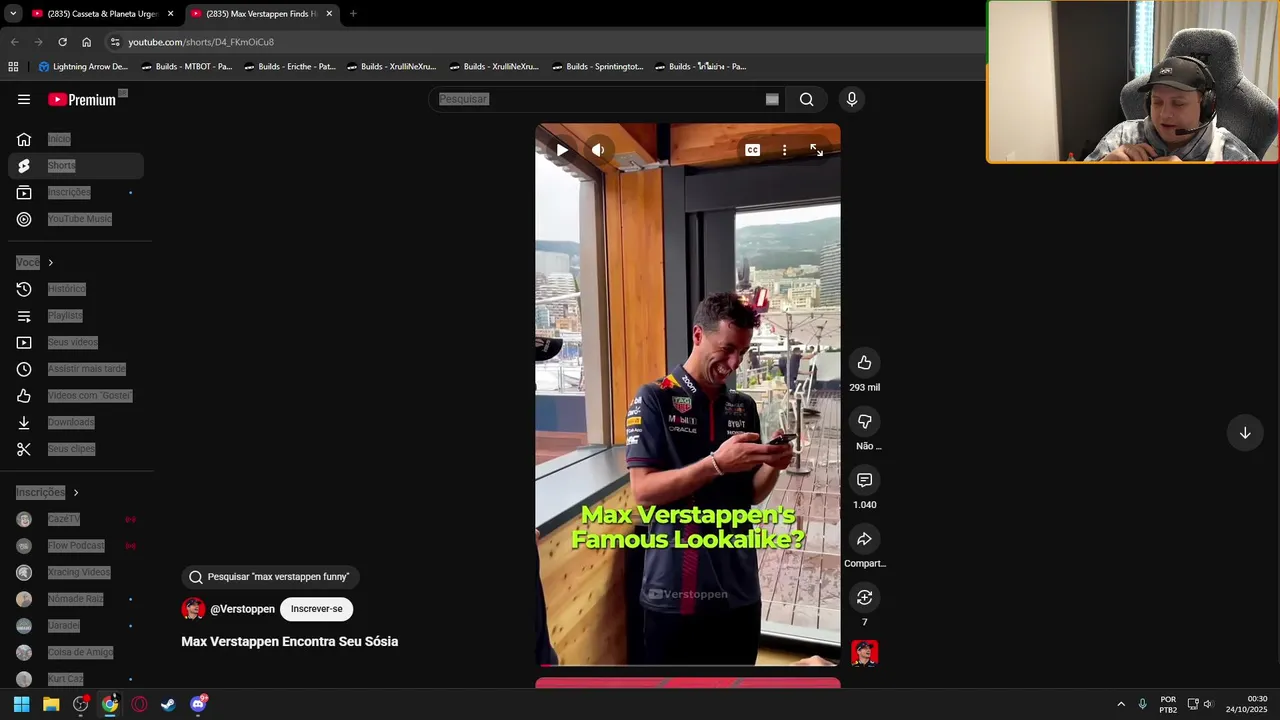Open Discord from the taskbar
1280x720 pixels.
click(198, 704)
